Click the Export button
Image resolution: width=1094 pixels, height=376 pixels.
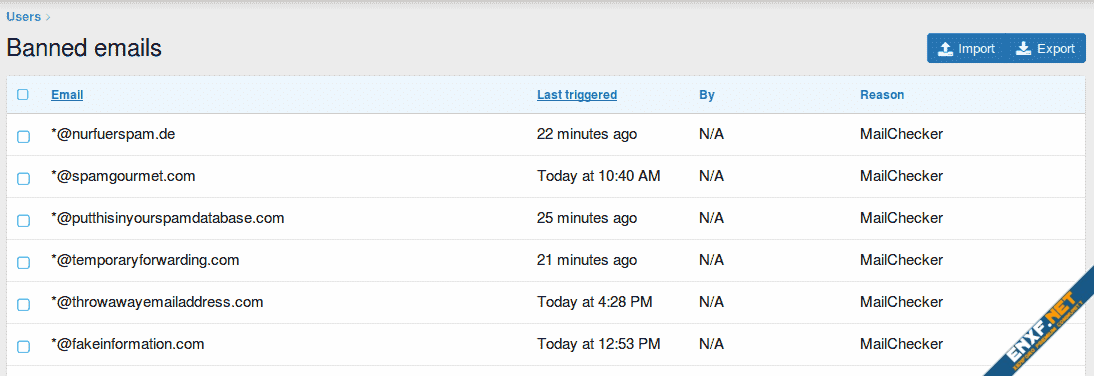click(x=1045, y=49)
